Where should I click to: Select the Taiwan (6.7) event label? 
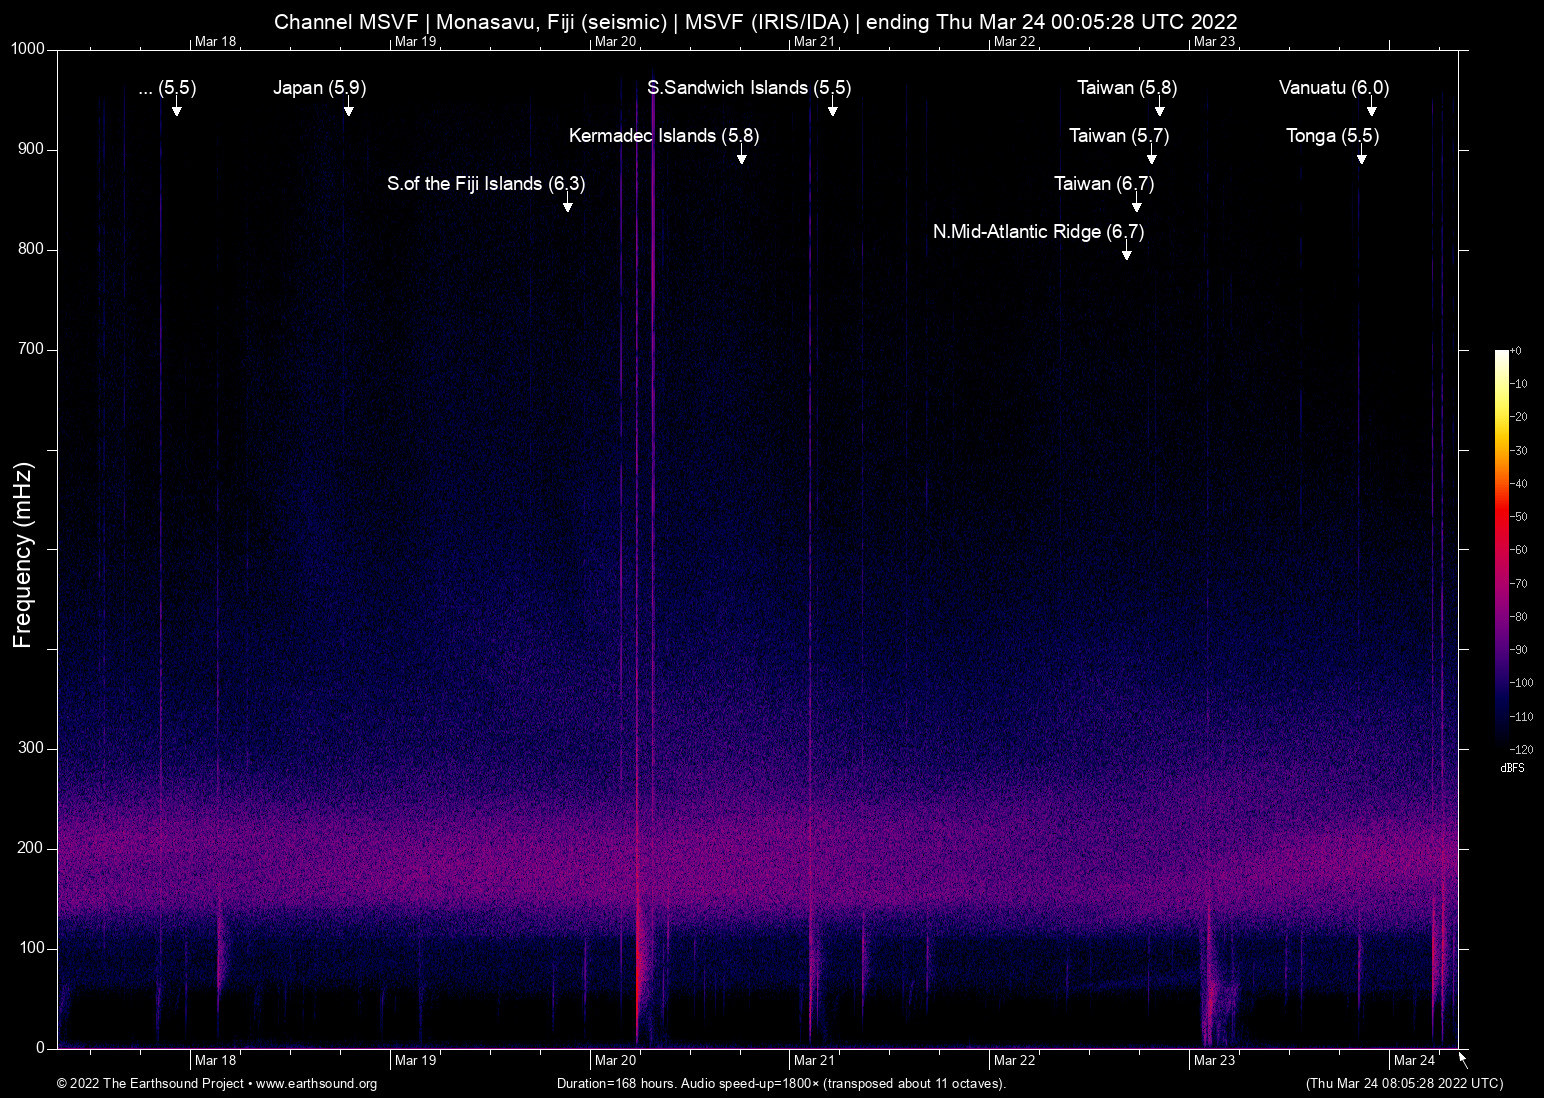pyautogui.click(x=1104, y=184)
